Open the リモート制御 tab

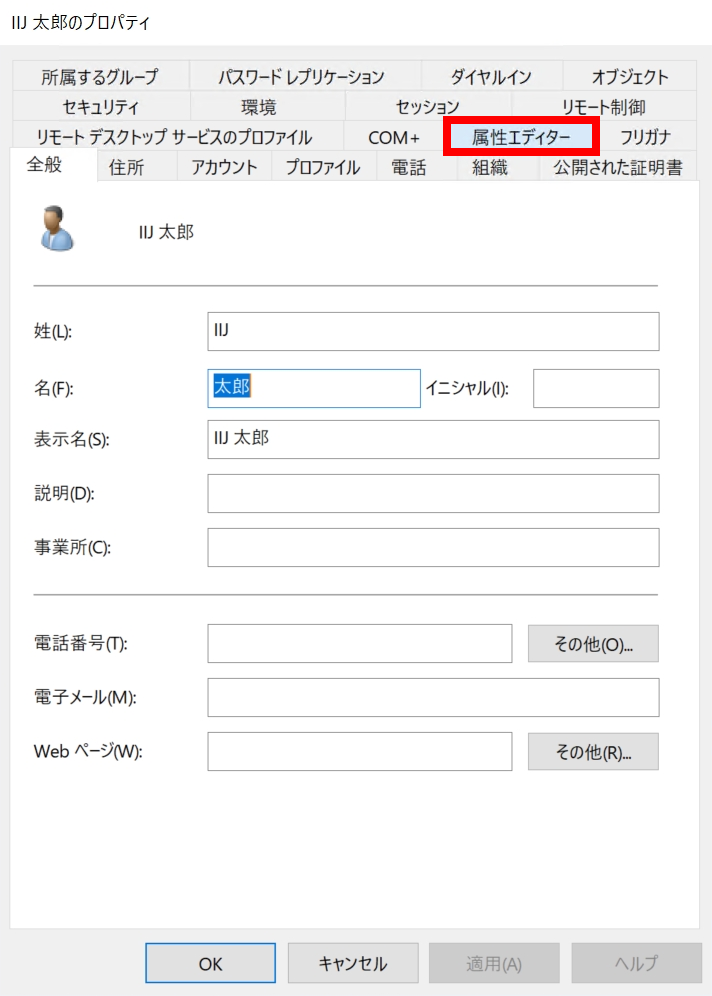pyautogui.click(x=604, y=107)
